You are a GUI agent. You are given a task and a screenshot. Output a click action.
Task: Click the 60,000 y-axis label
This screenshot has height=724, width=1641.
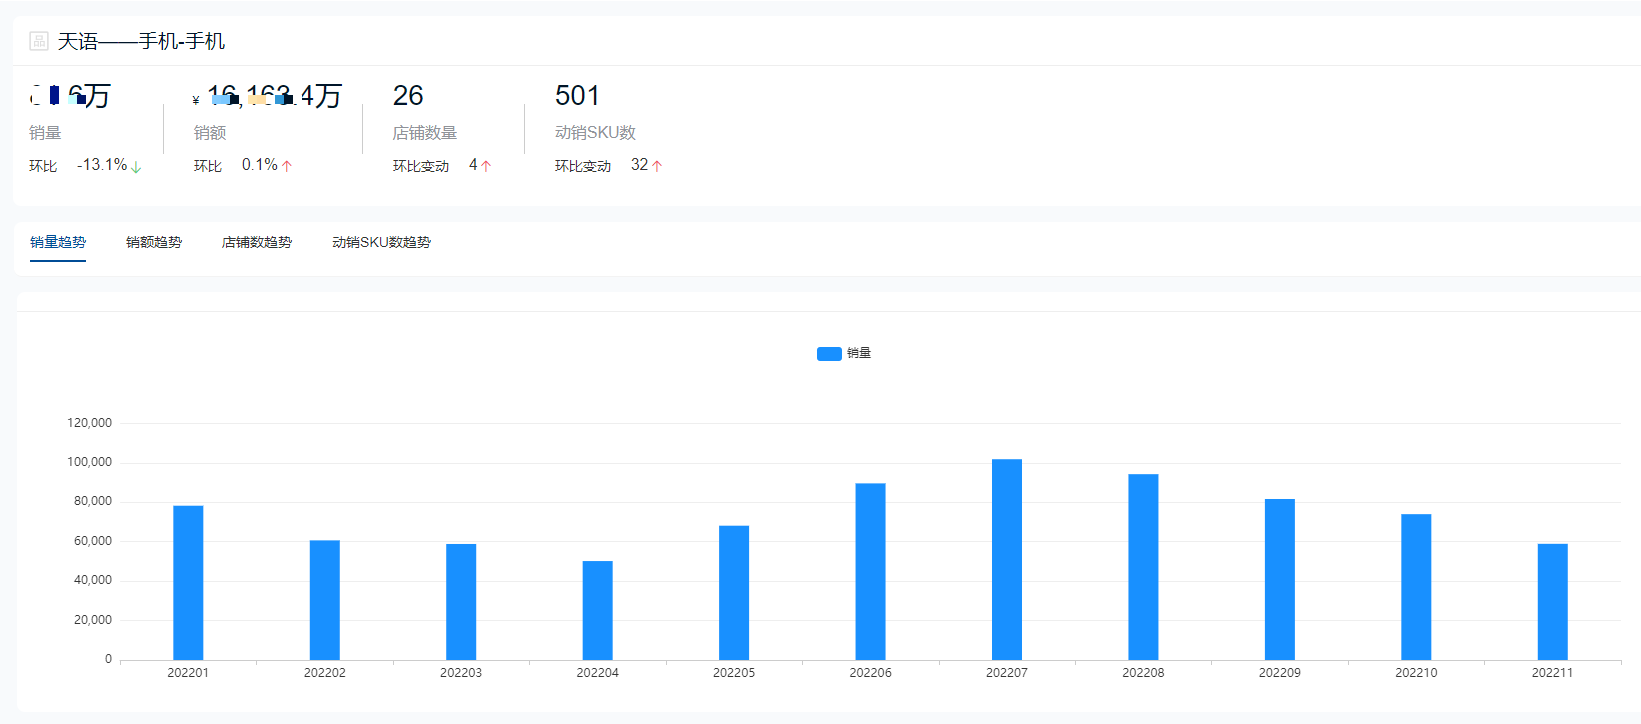tap(93, 541)
